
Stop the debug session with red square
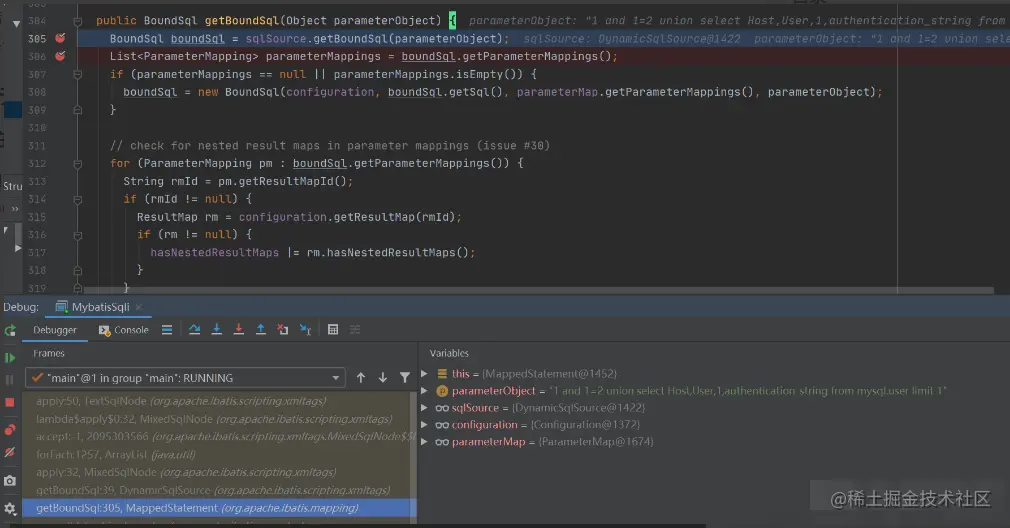click(10, 402)
